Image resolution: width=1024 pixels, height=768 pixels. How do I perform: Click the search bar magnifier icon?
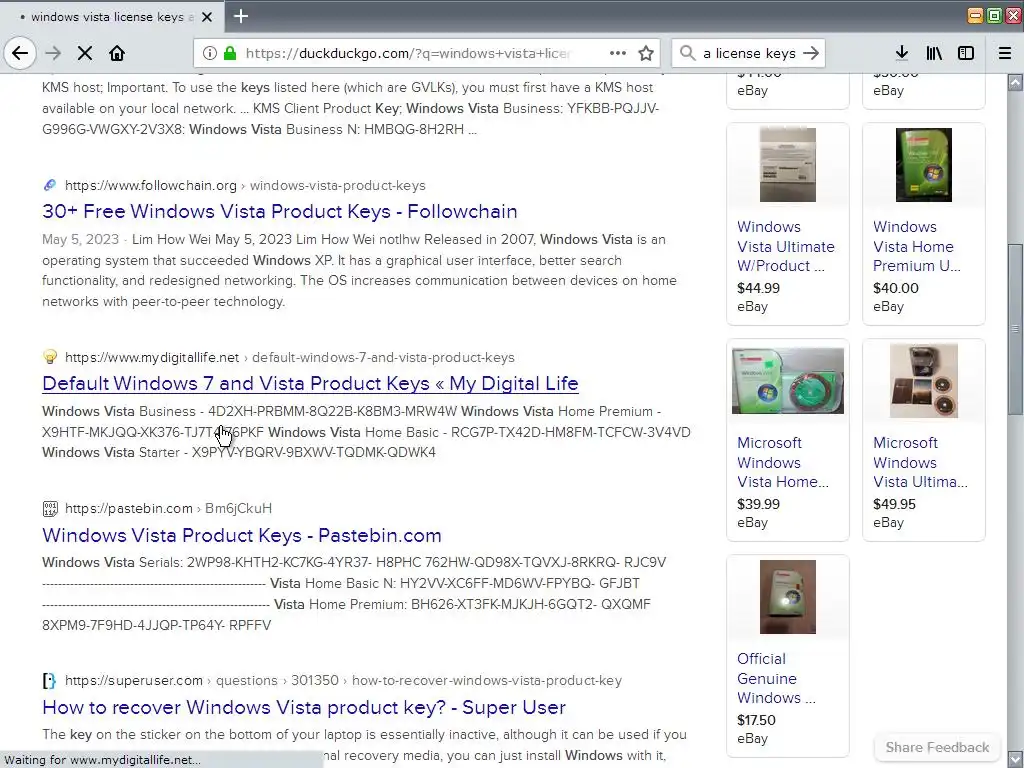tap(688, 53)
